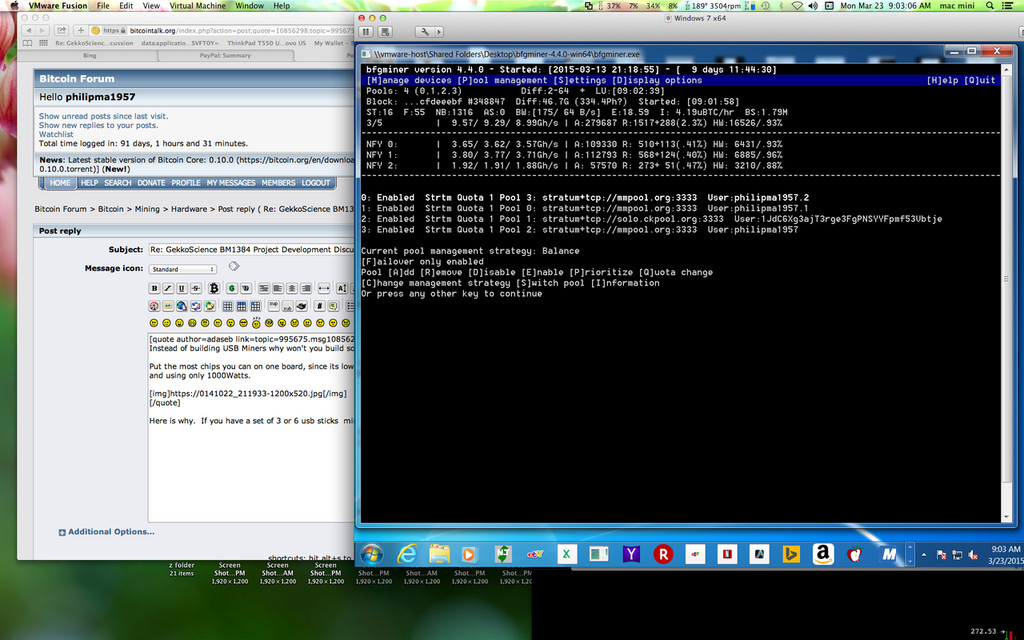Apply underline formatting in post editor
Screen dimensions: 1024x640
point(182,288)
